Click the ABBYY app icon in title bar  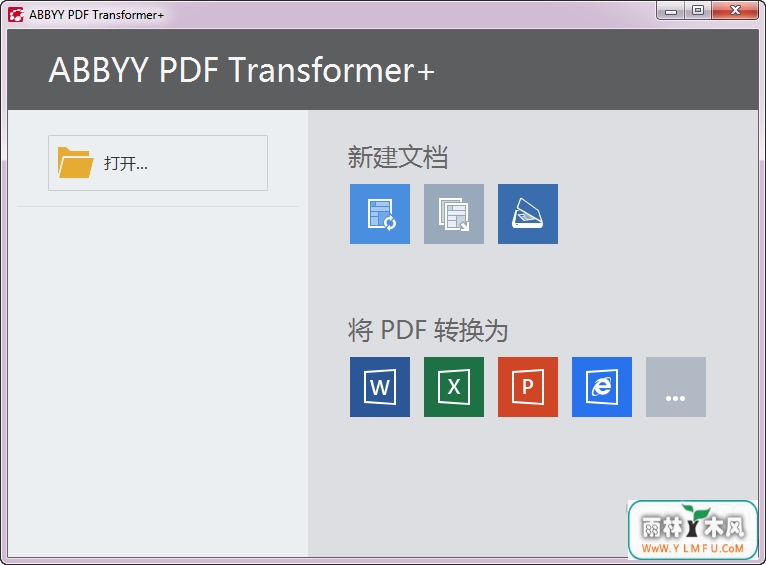click(x=16, y=15)
